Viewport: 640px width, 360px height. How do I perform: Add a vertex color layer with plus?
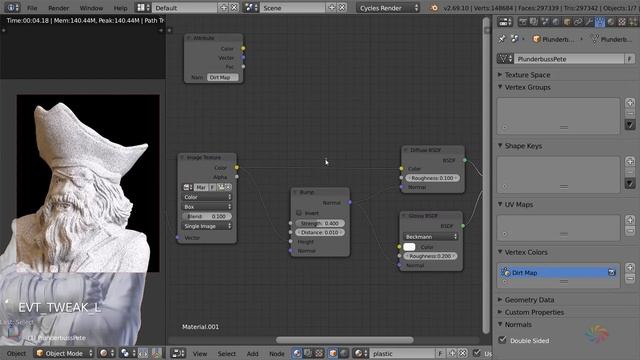click(x=630, y=268)
